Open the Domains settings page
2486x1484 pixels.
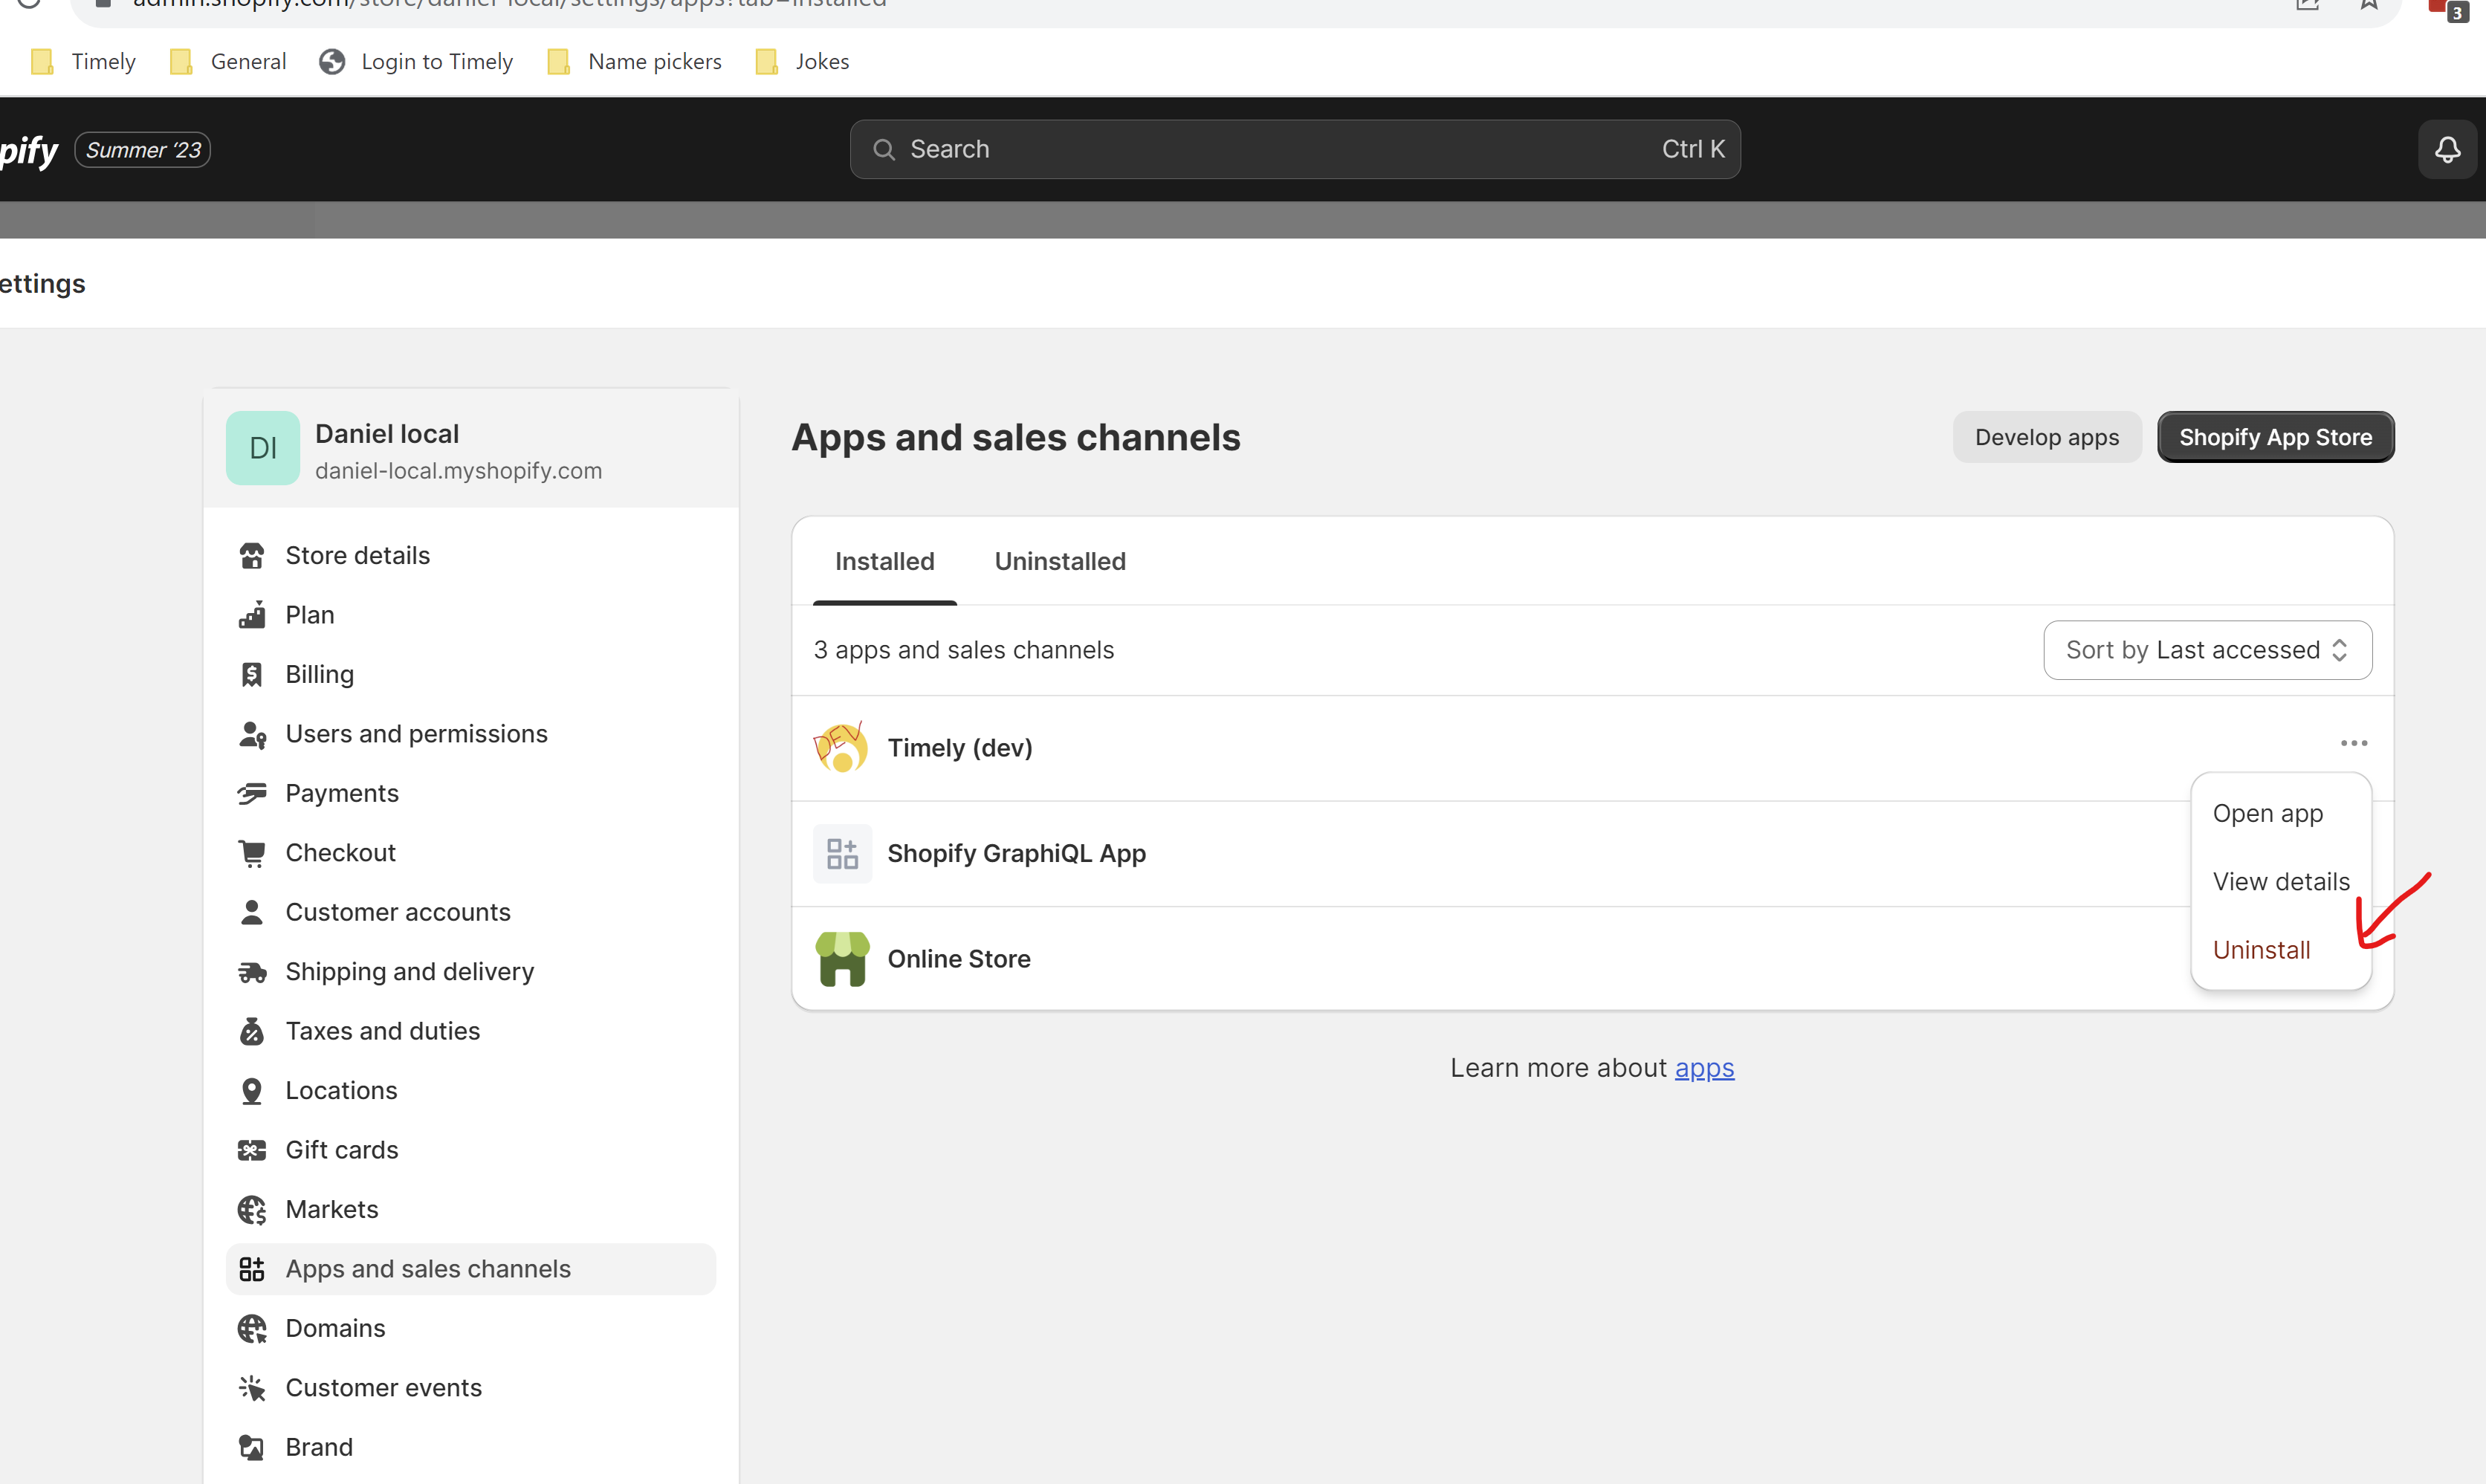pos(471,1329)
